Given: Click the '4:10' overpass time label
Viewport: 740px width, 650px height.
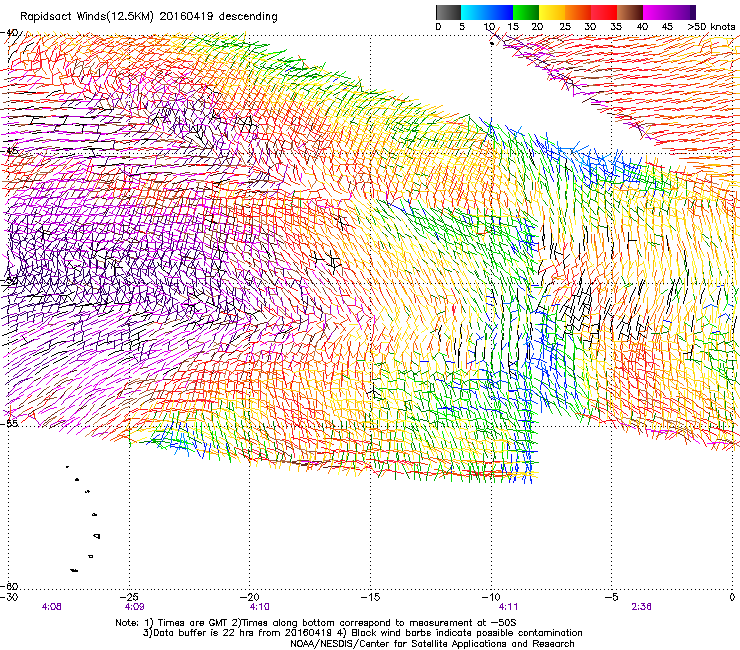Looking at the screenshot, I should point(260,607).
